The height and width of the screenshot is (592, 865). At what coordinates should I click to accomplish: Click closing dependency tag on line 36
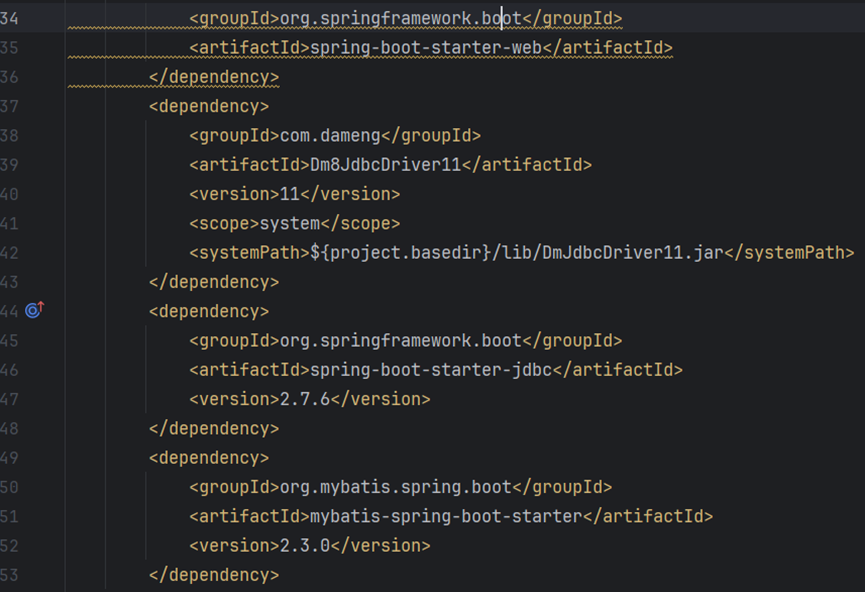[x=214, y=77]
